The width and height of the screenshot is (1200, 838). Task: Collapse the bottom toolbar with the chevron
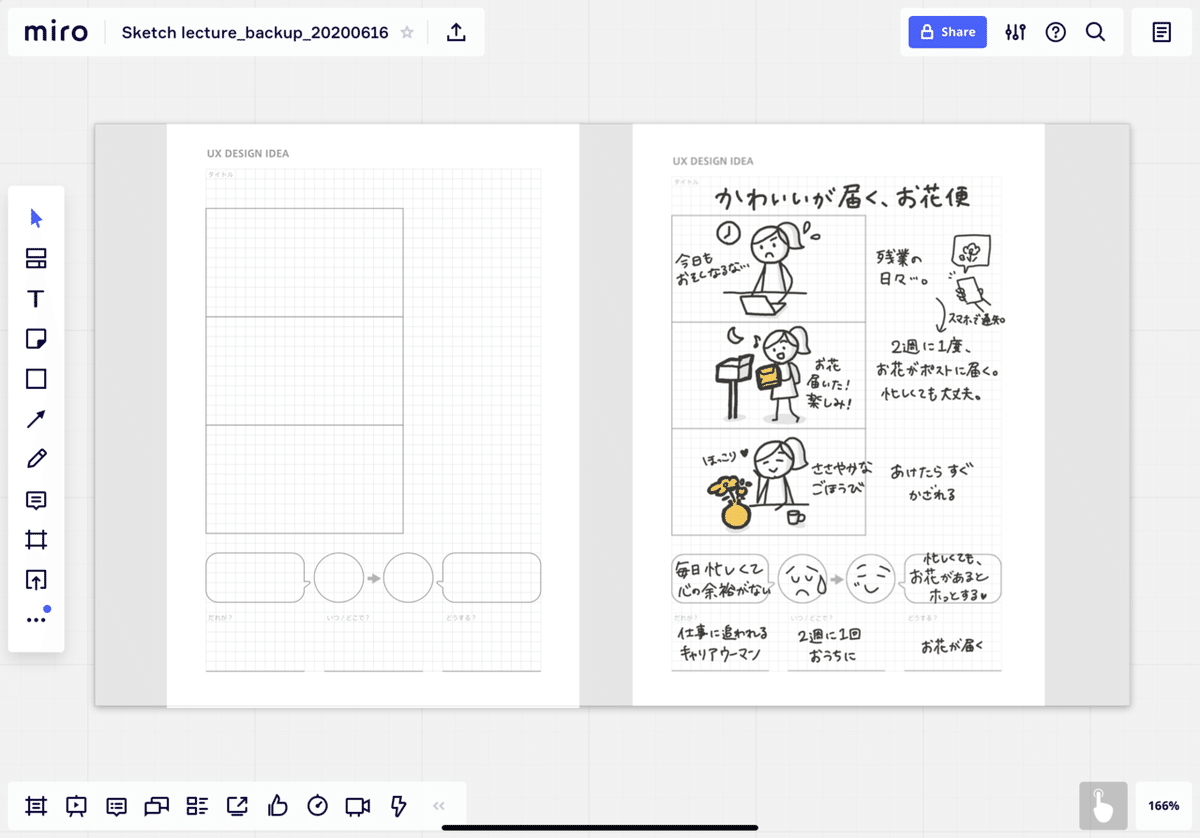(438, 805)
